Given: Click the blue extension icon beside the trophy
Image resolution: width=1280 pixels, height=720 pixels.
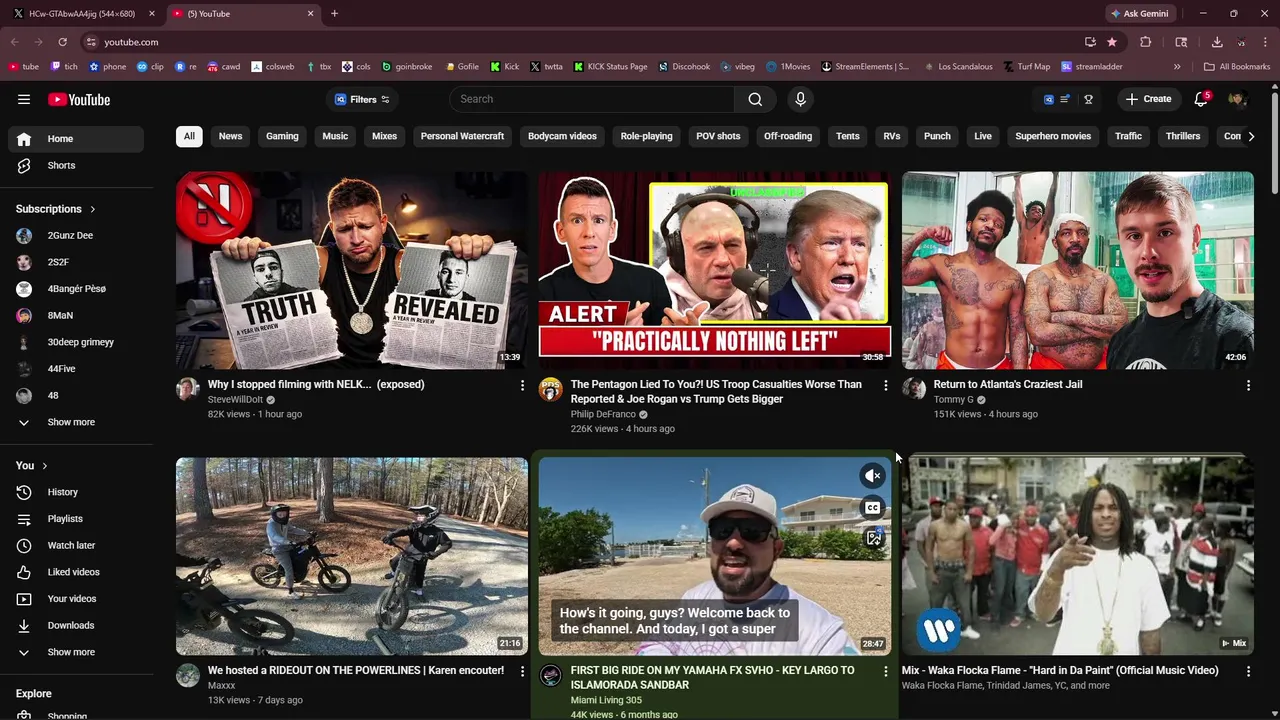Looking at the screenshot, I should point(1048,99).
